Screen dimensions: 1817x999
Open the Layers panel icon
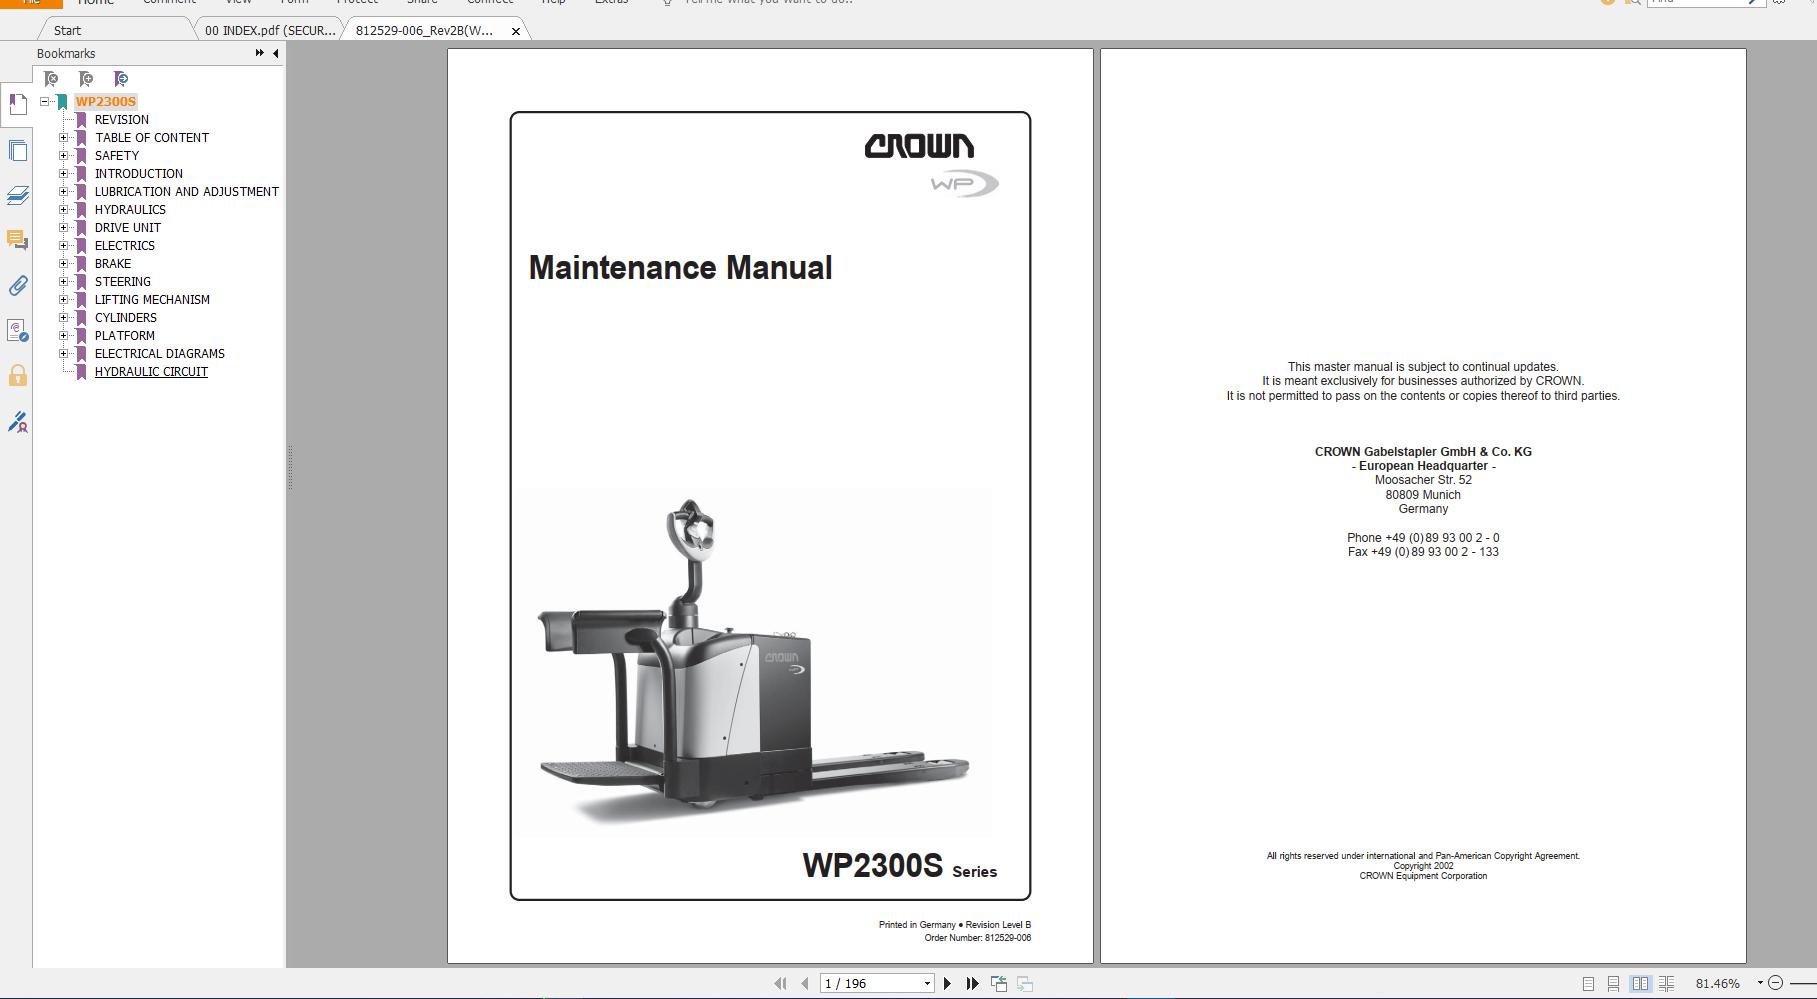coord(17,195)
